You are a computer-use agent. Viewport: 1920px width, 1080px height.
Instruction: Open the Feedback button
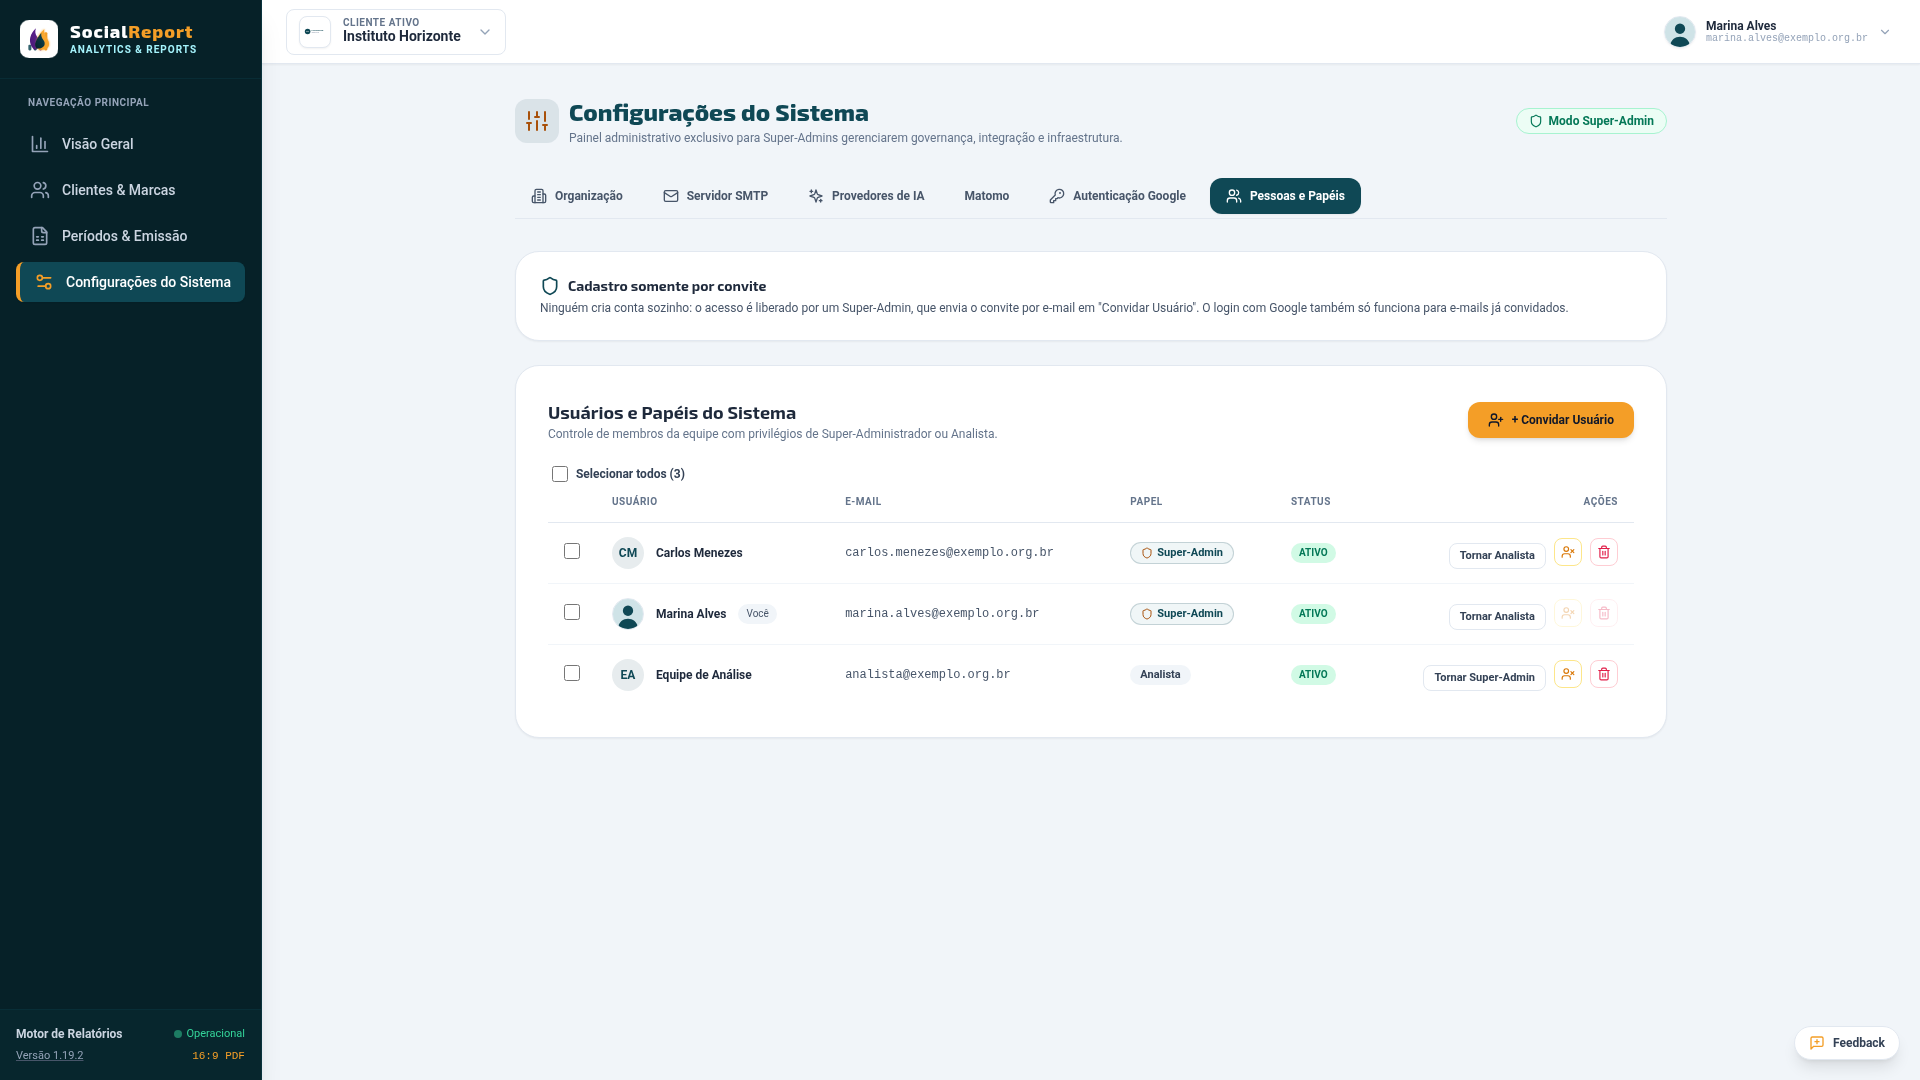point(1847,1043)
